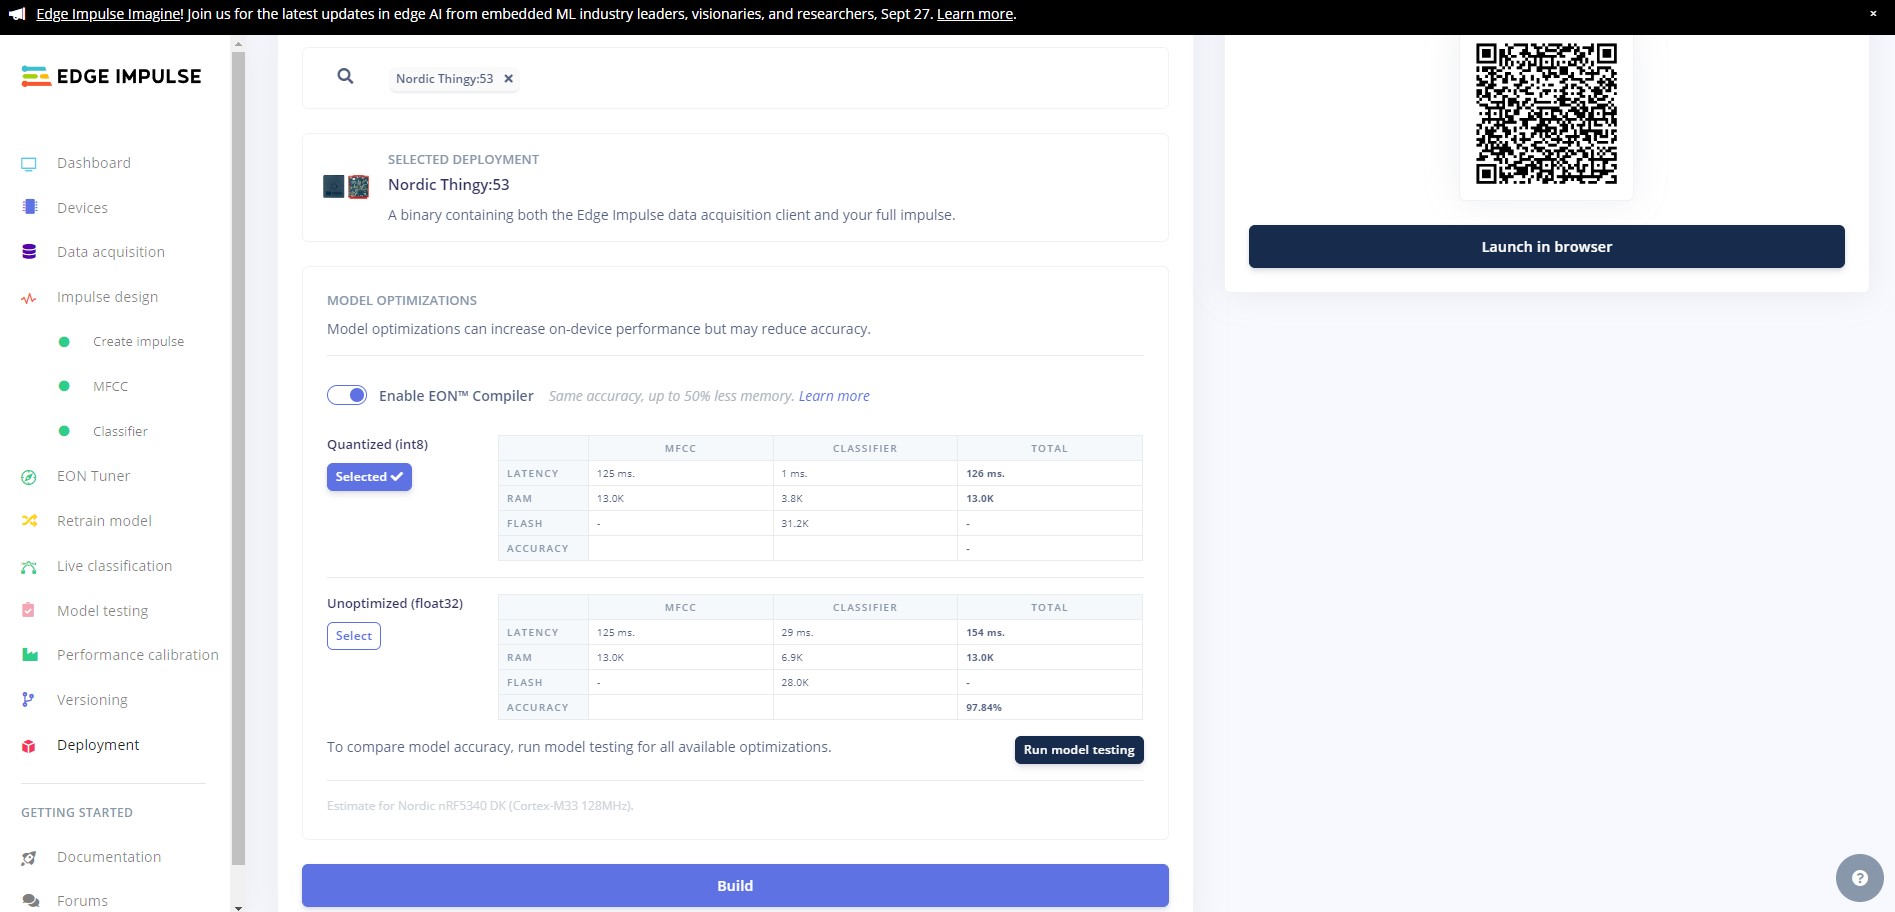The width and height of the screenshot is (1895, 912).
Task: Click the Quantized classifier RAM 3.8K
Action: click(x=792, y=499)
